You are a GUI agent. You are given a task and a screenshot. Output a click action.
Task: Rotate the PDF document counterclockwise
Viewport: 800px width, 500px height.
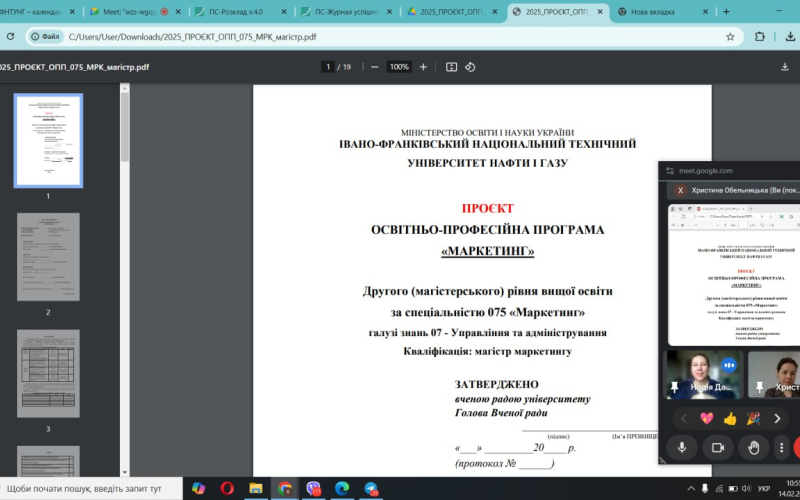tap(470, 67)
